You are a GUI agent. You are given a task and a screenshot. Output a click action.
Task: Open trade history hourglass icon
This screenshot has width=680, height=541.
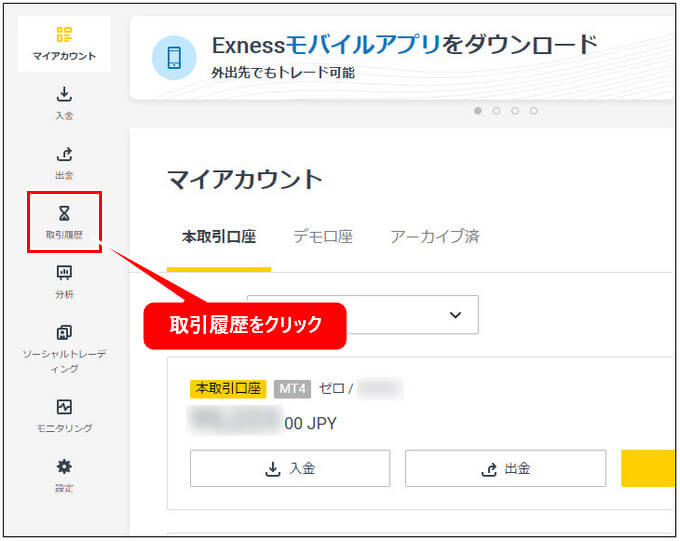(x=64, y=213)
